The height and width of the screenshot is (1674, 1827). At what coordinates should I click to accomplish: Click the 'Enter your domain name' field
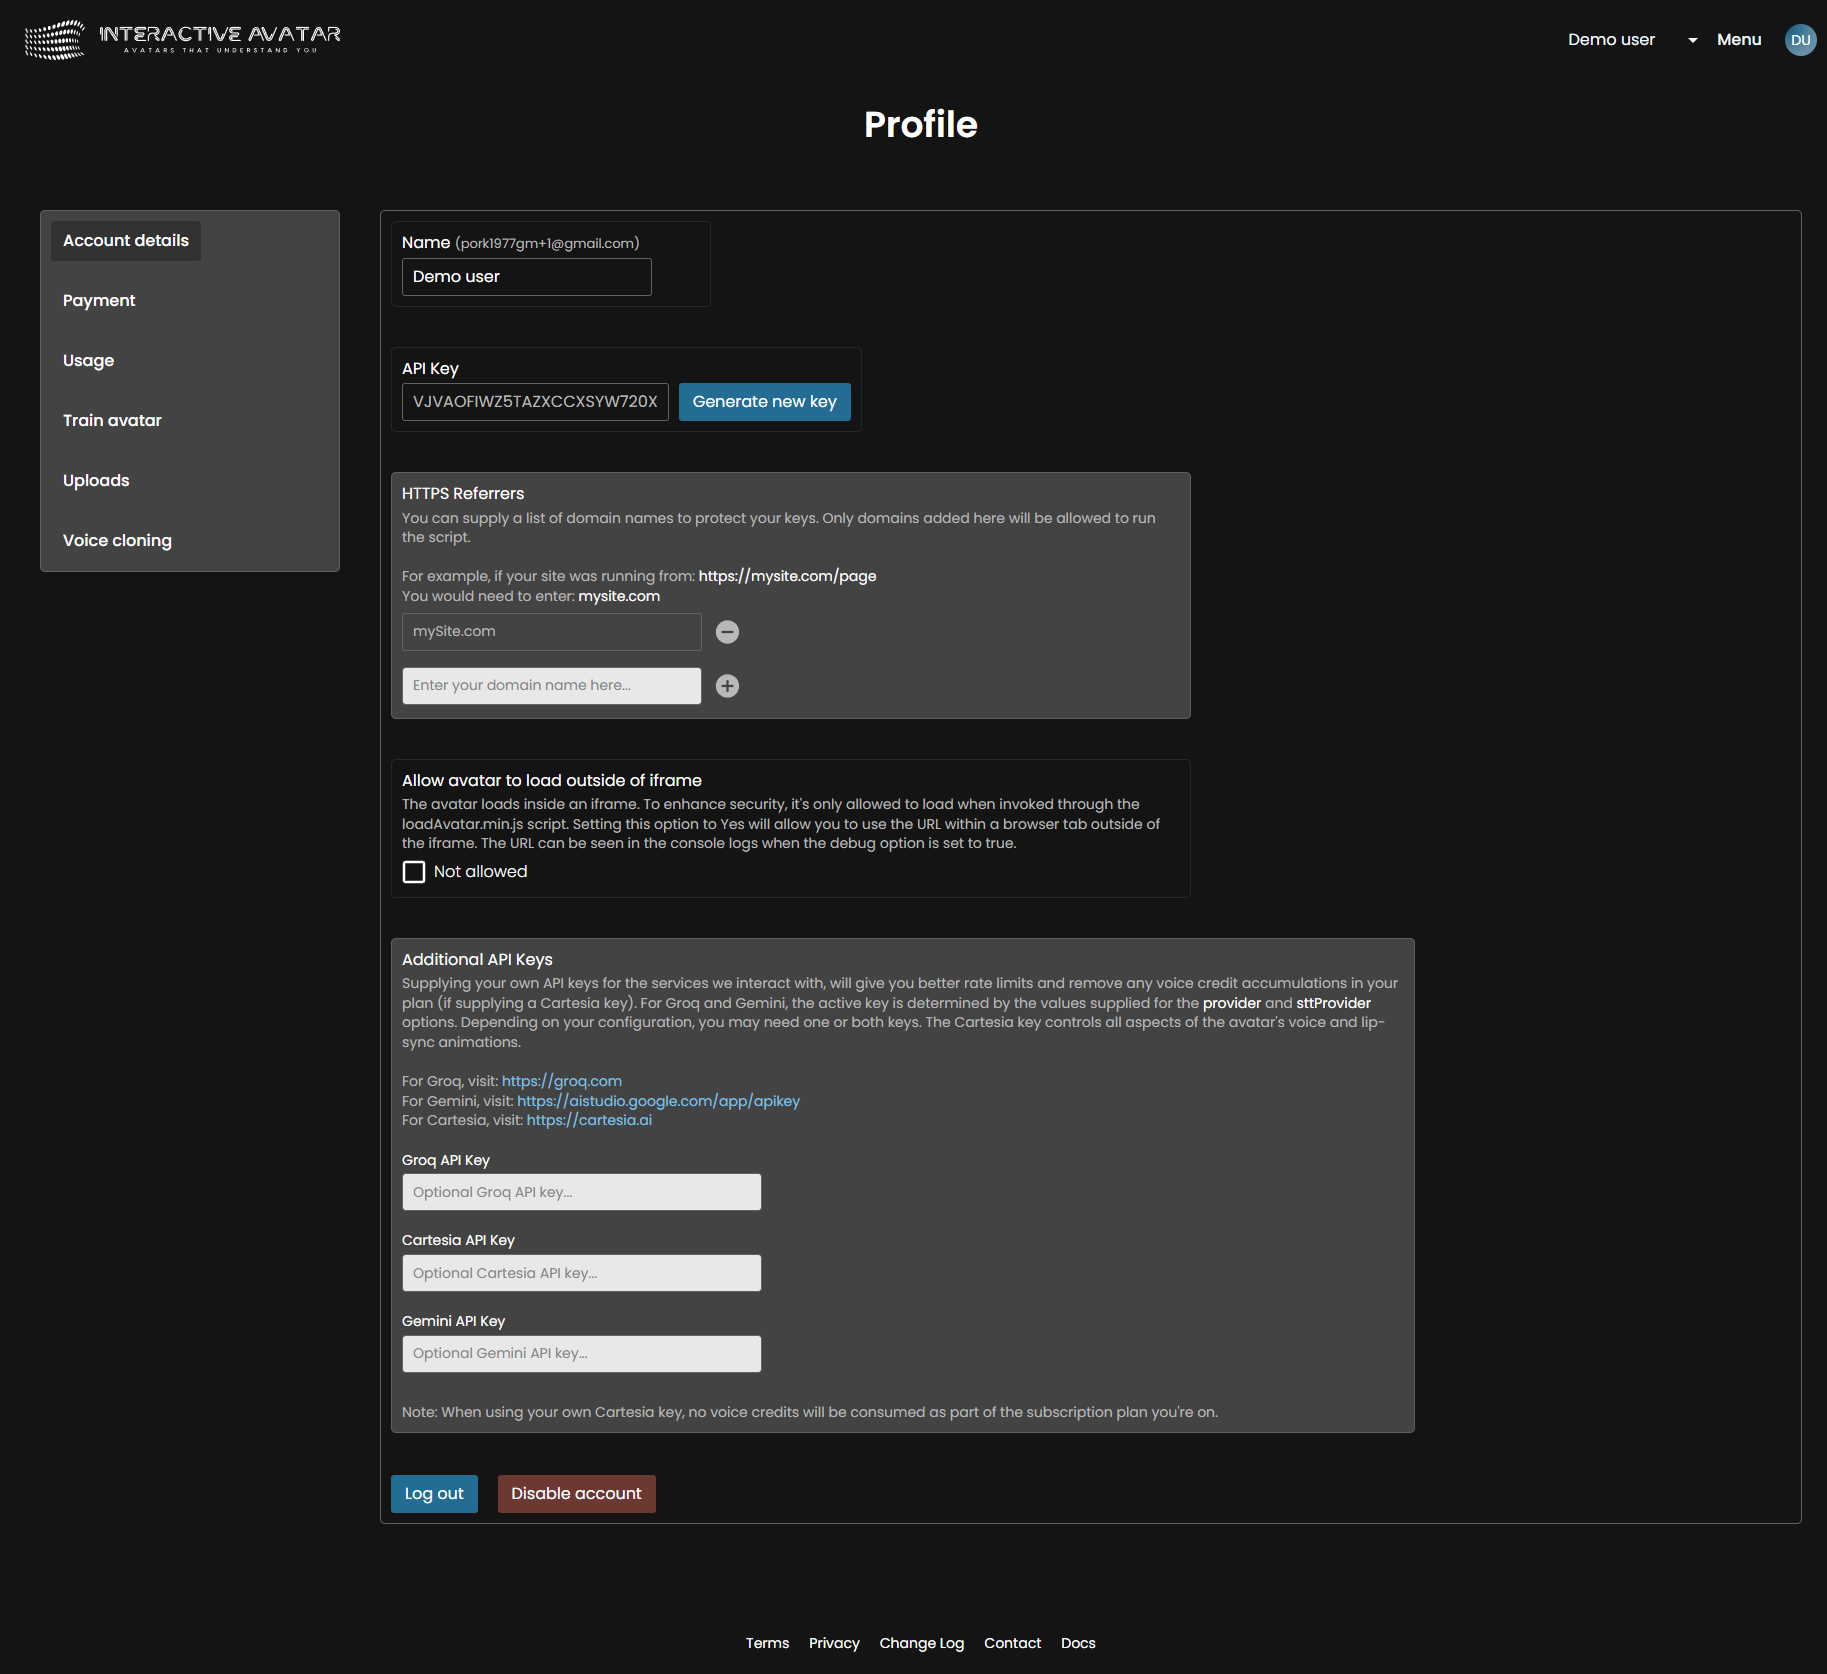tap(551, 686)
